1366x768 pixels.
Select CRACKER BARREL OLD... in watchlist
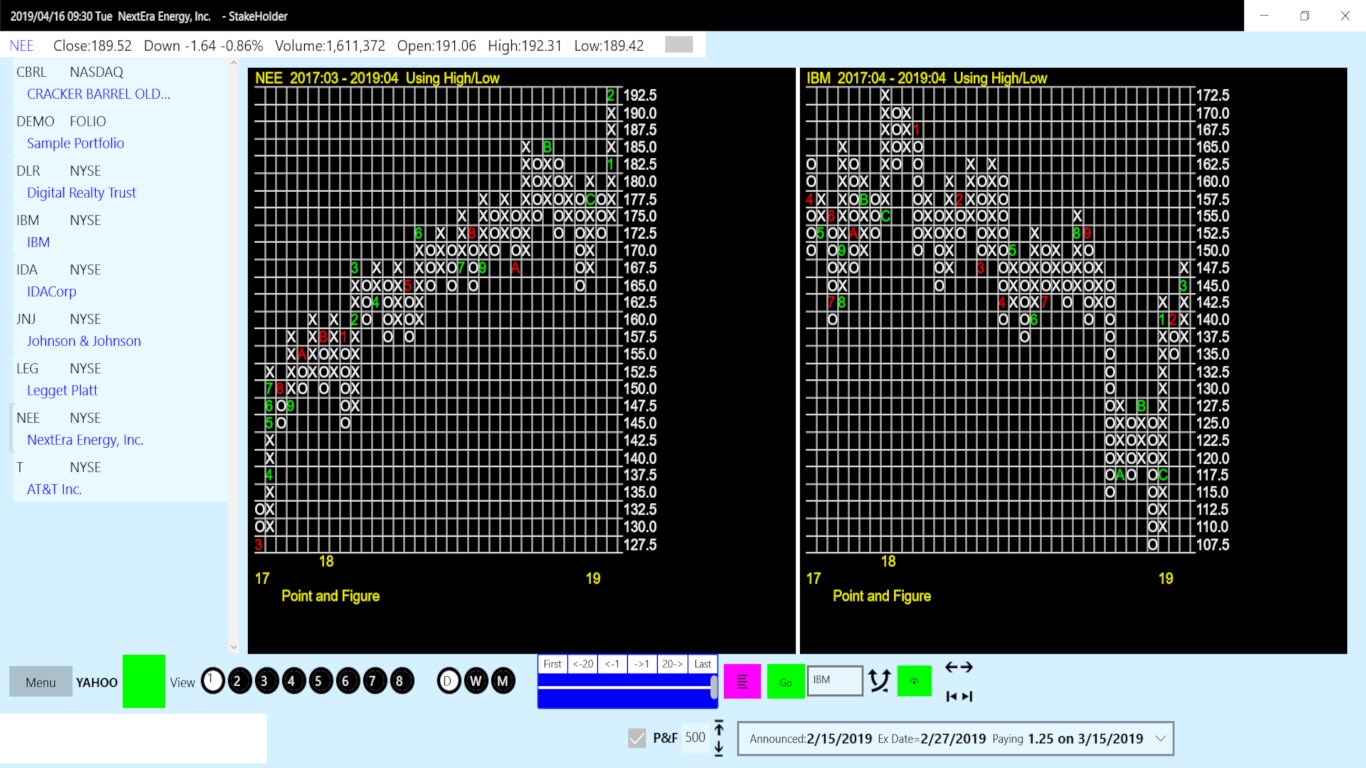pyautogui.click(x=99, y=94)
